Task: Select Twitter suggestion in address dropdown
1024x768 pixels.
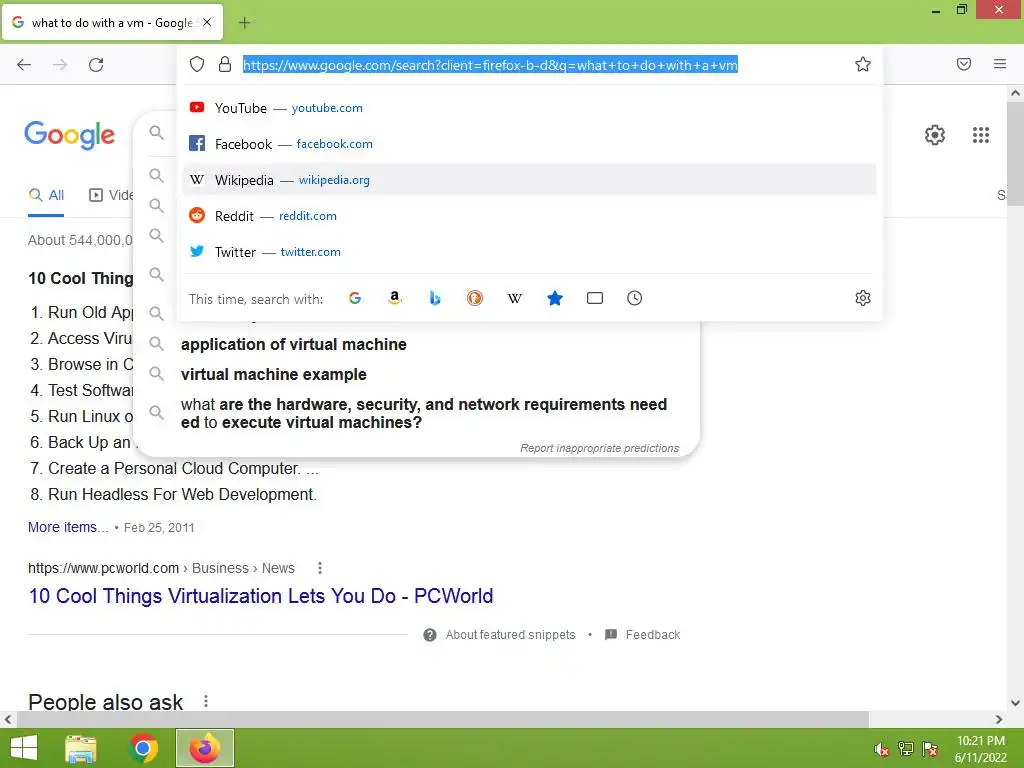Action: tap(529, 251)
